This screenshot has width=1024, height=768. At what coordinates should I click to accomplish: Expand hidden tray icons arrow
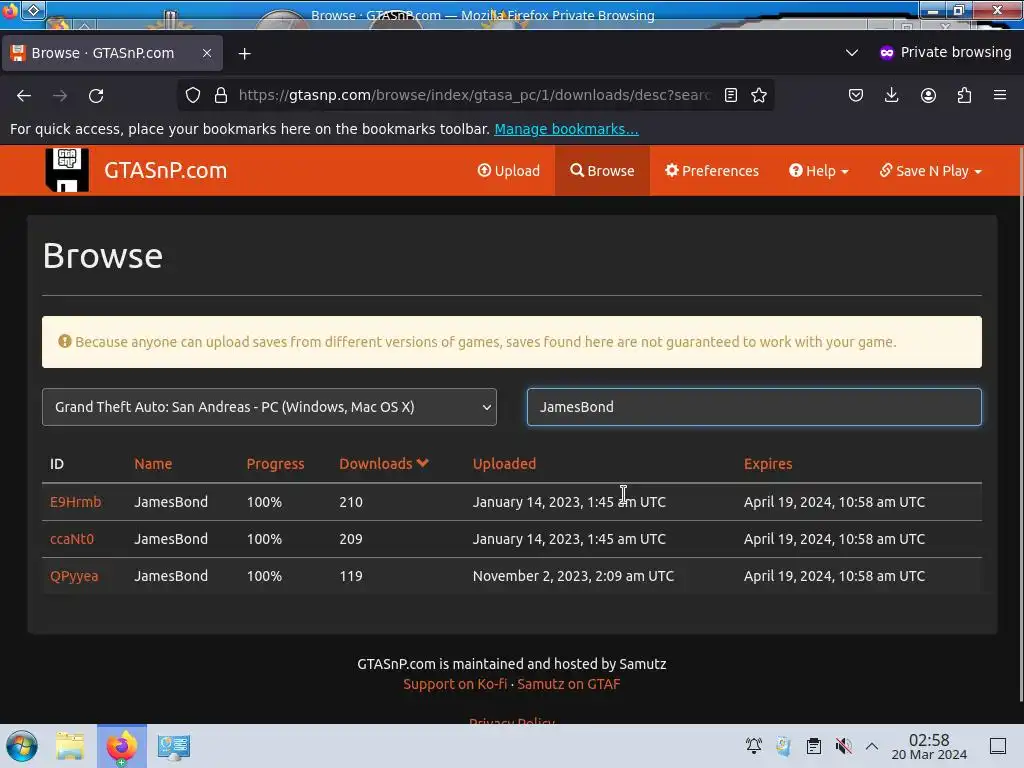click(872, 746)
